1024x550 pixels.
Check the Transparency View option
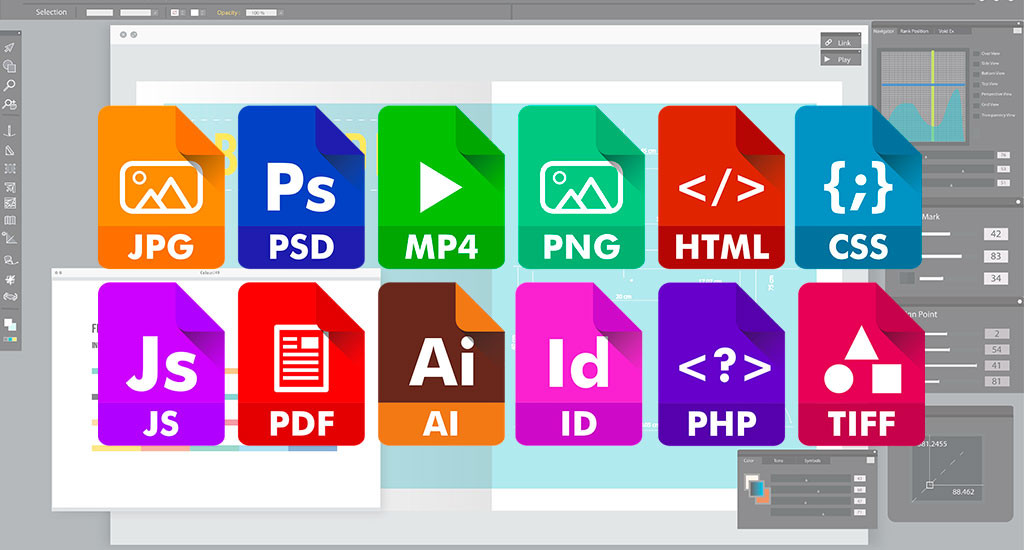pos(976,116)
